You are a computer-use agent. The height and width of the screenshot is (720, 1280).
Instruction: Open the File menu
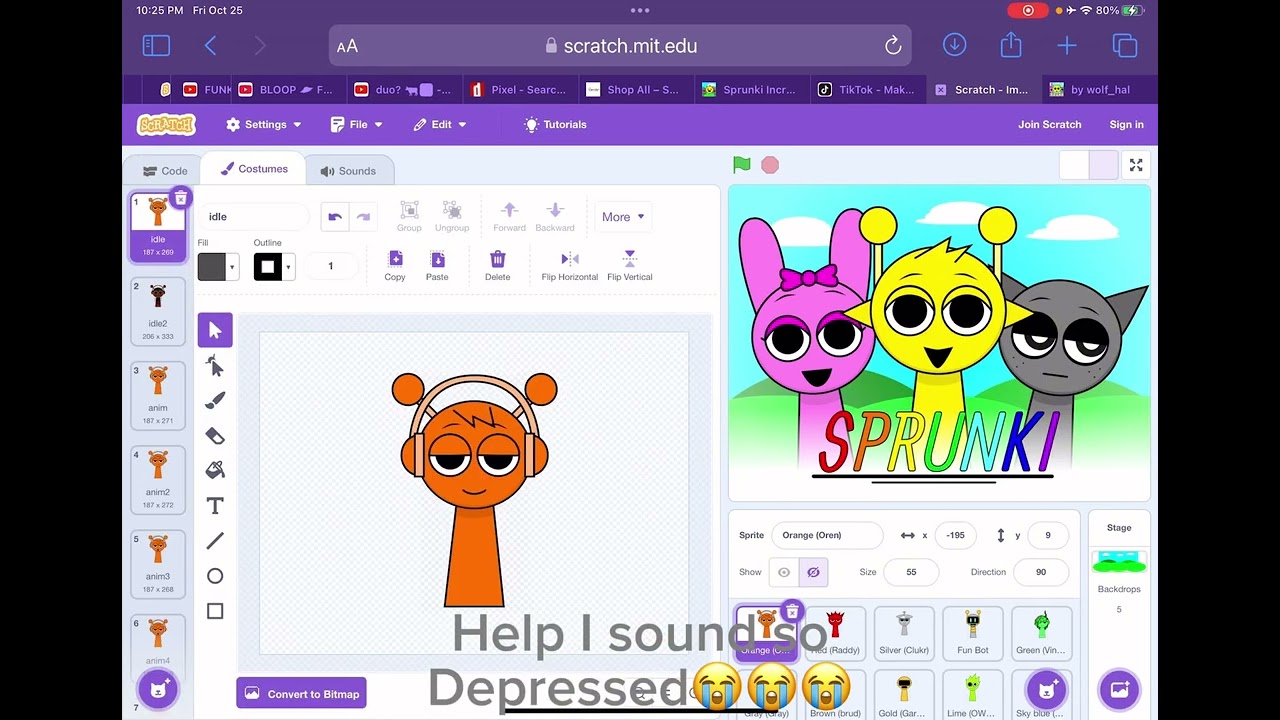[358, 124]
